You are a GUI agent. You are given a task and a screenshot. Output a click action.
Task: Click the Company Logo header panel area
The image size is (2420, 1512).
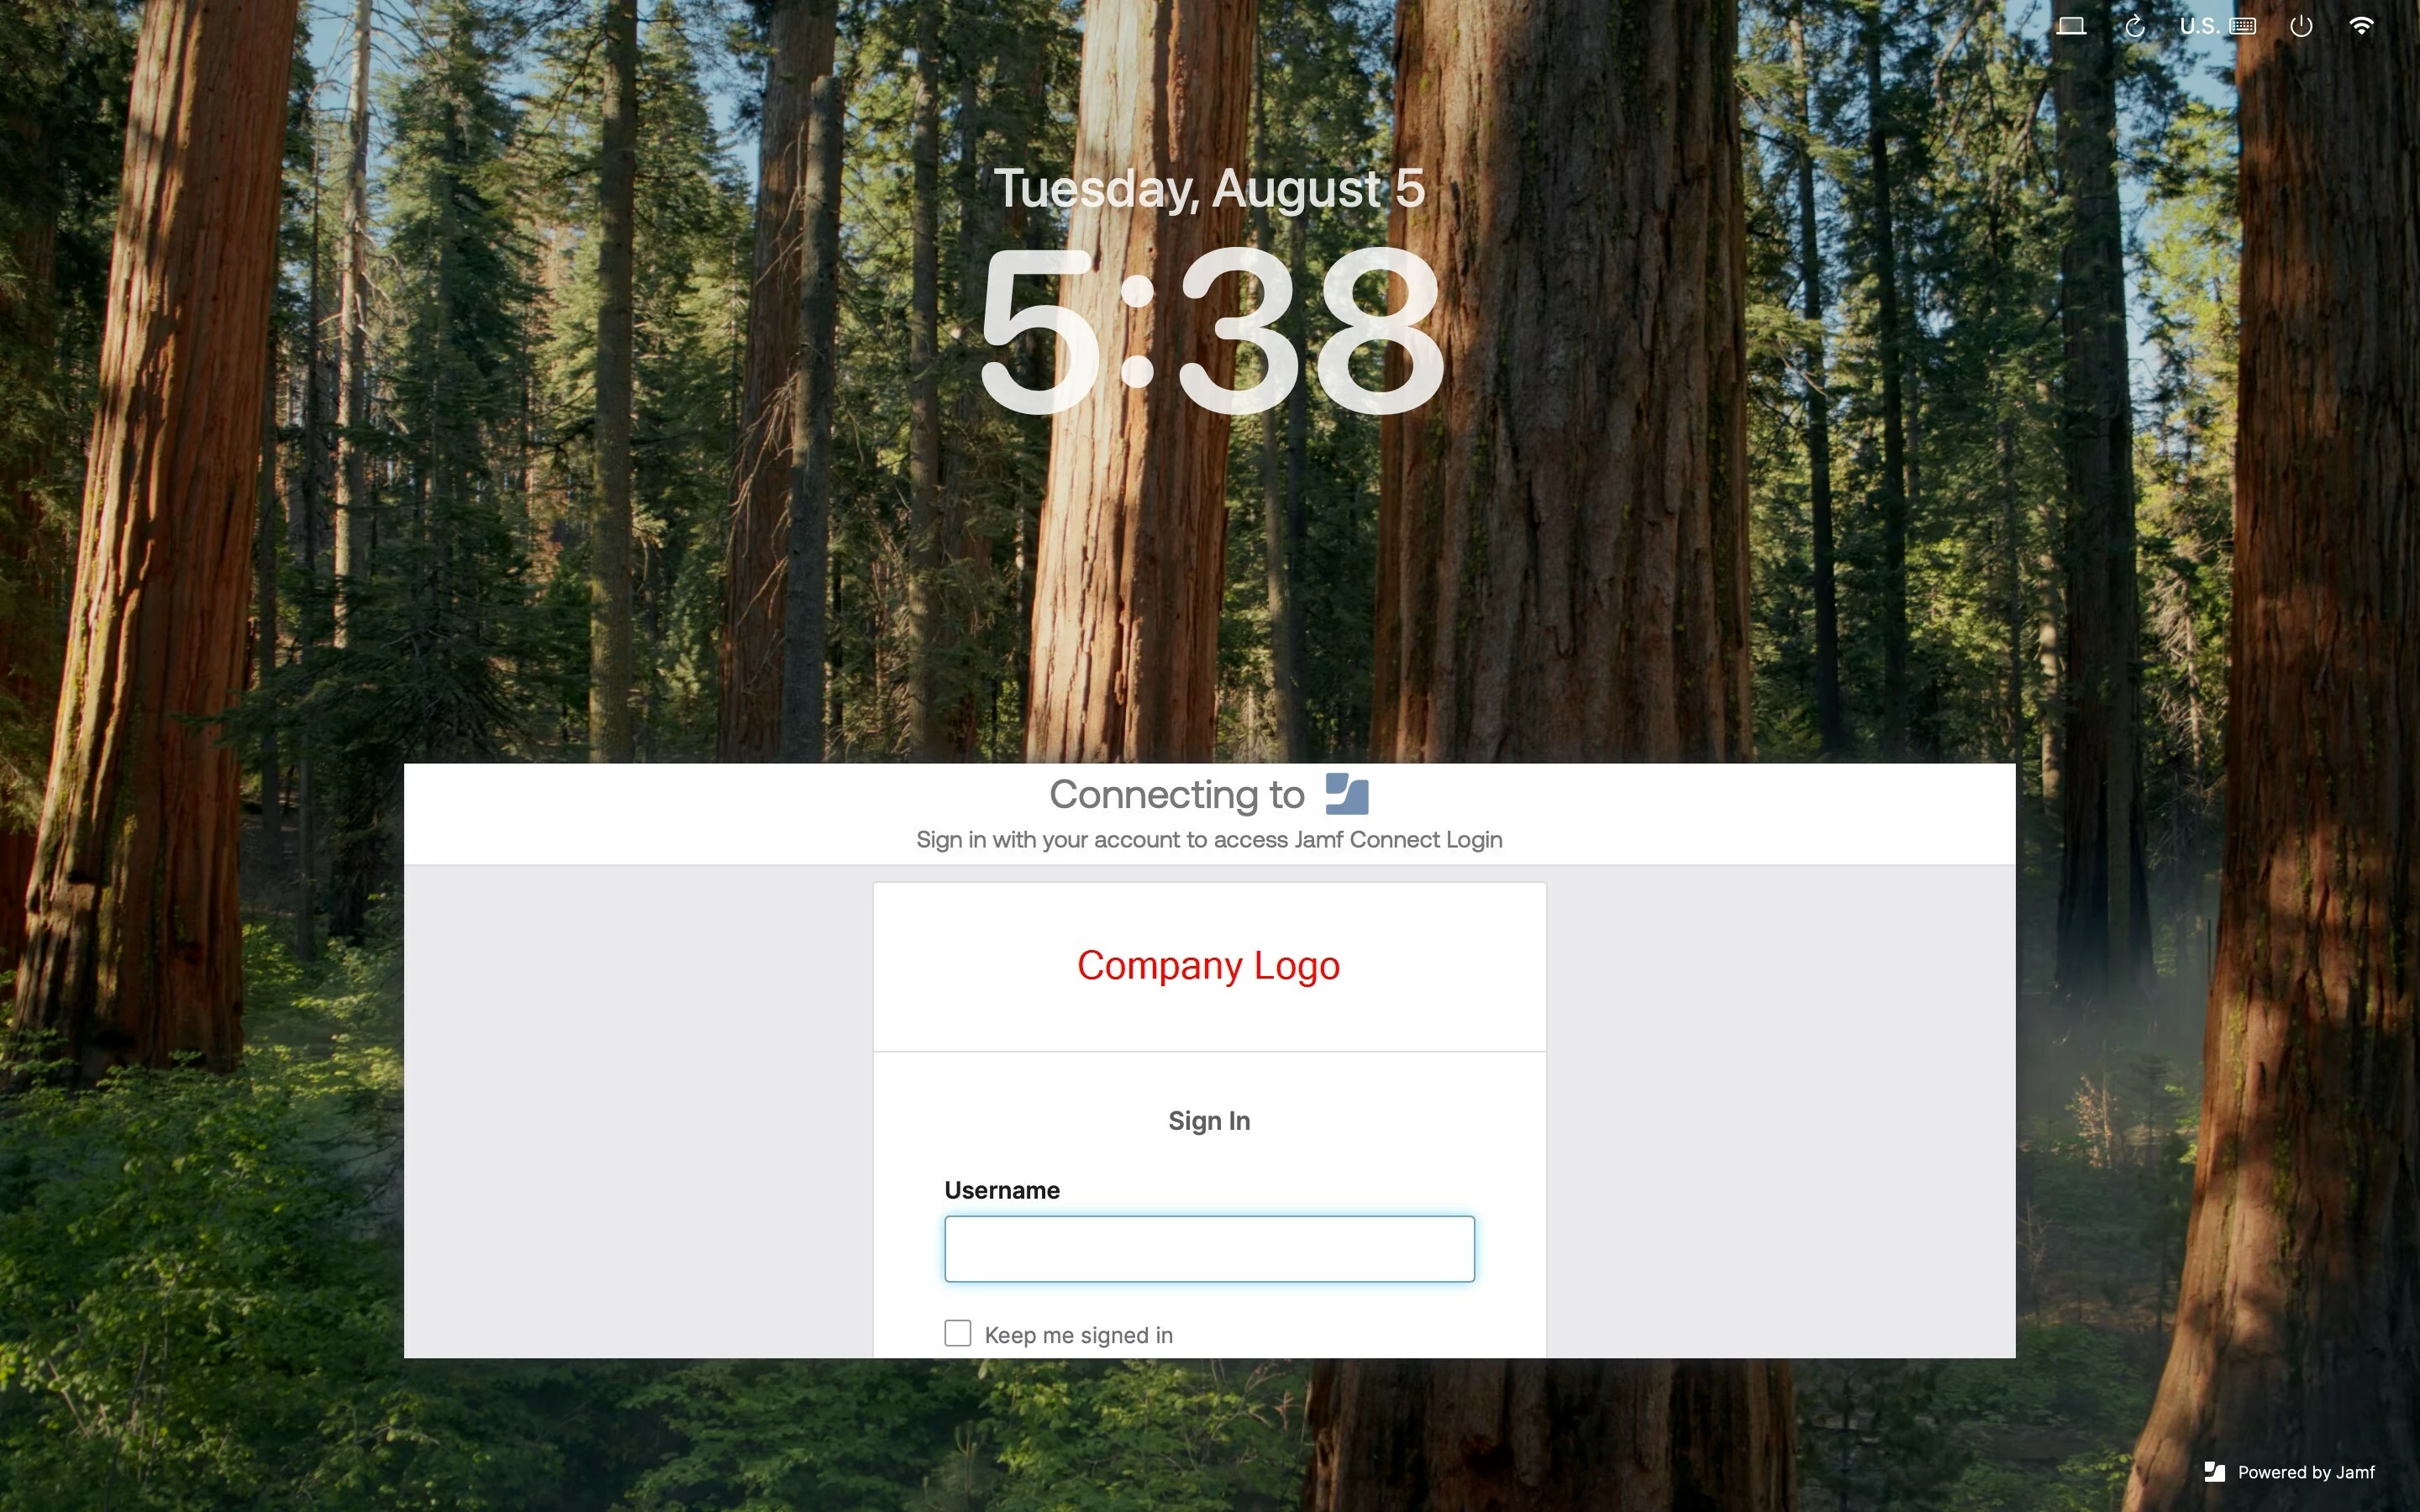1209,967
